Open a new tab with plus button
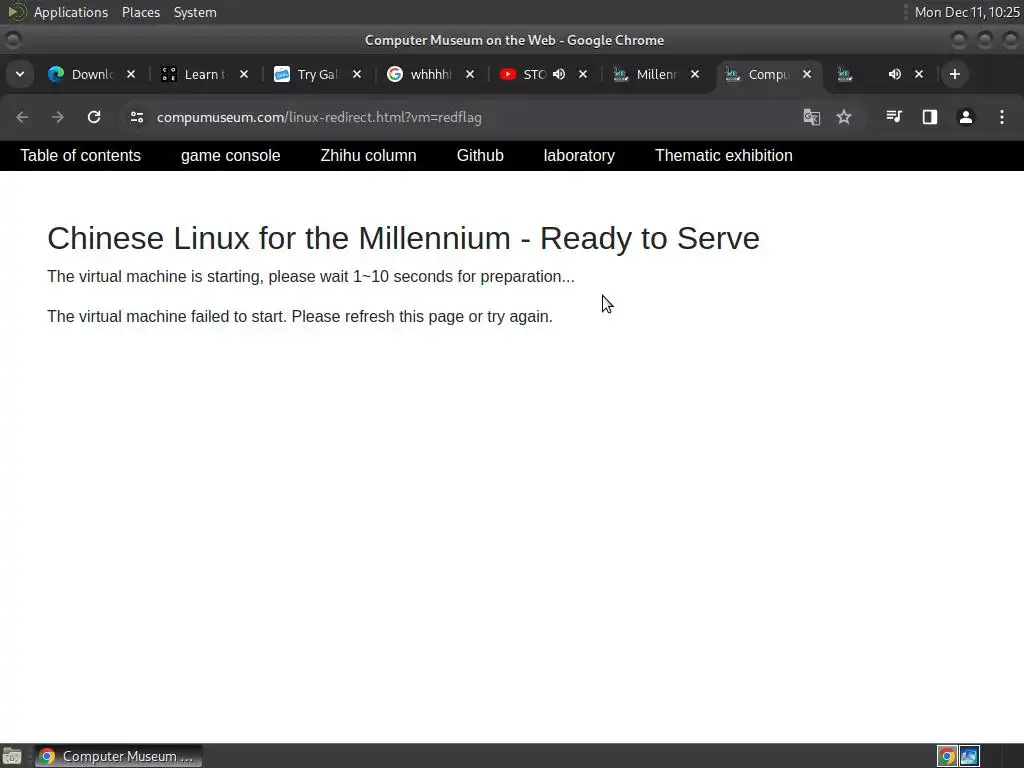1024x768 pixels. tap(955, 74)
